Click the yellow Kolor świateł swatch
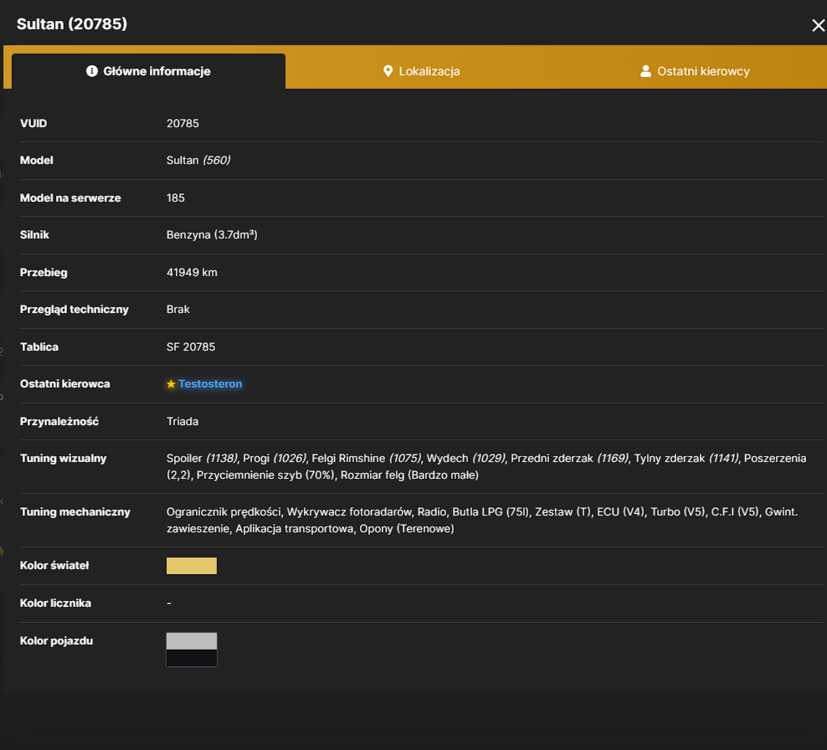This screenshot has width=827, height=750. [x=191, y=565]
